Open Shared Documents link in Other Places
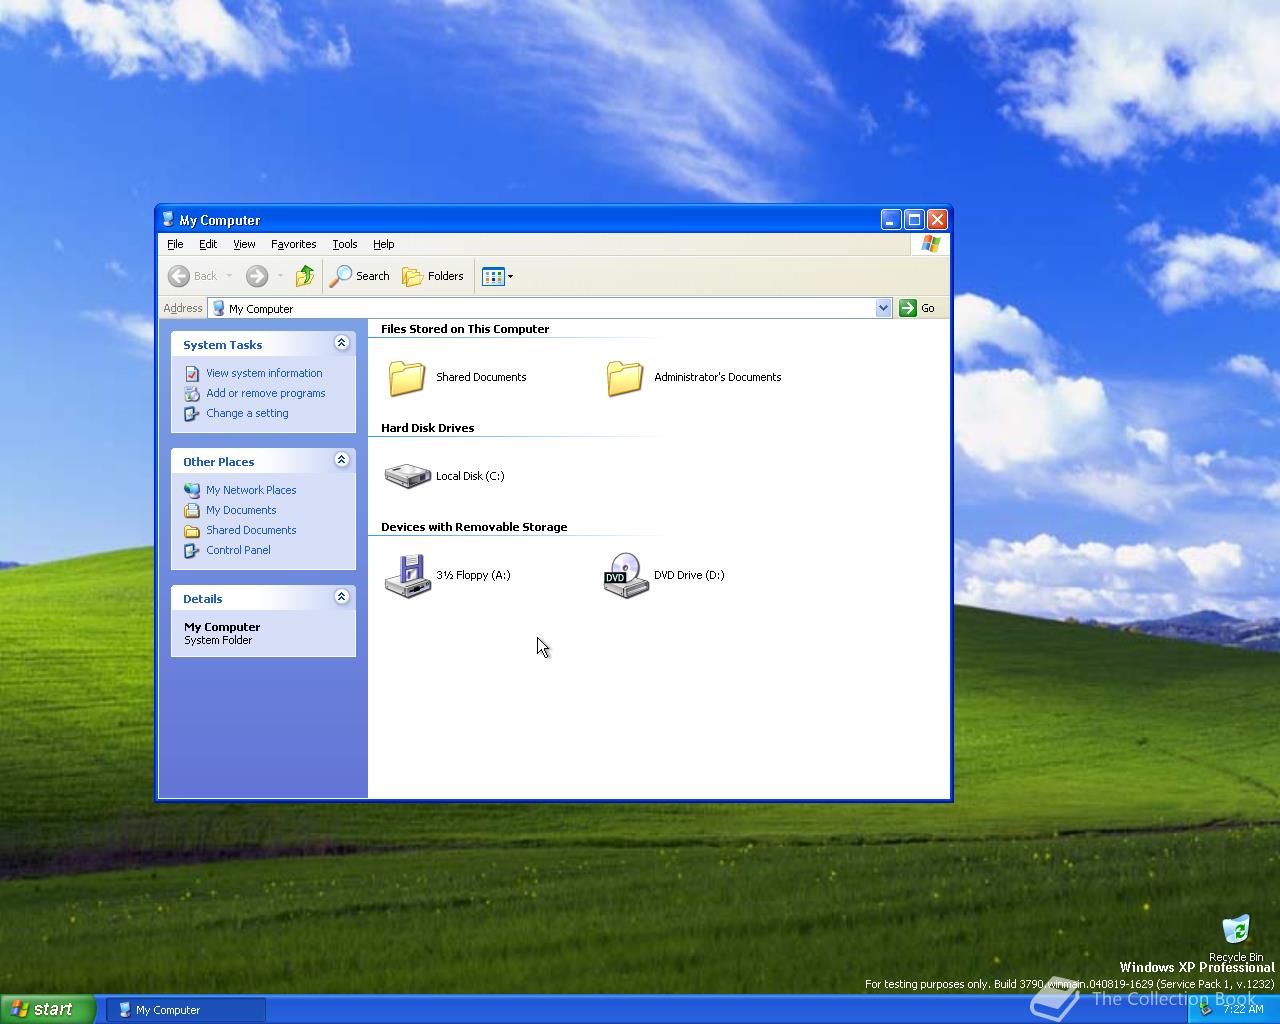This screenshot has height=1024, width=1280. point(251,530)
